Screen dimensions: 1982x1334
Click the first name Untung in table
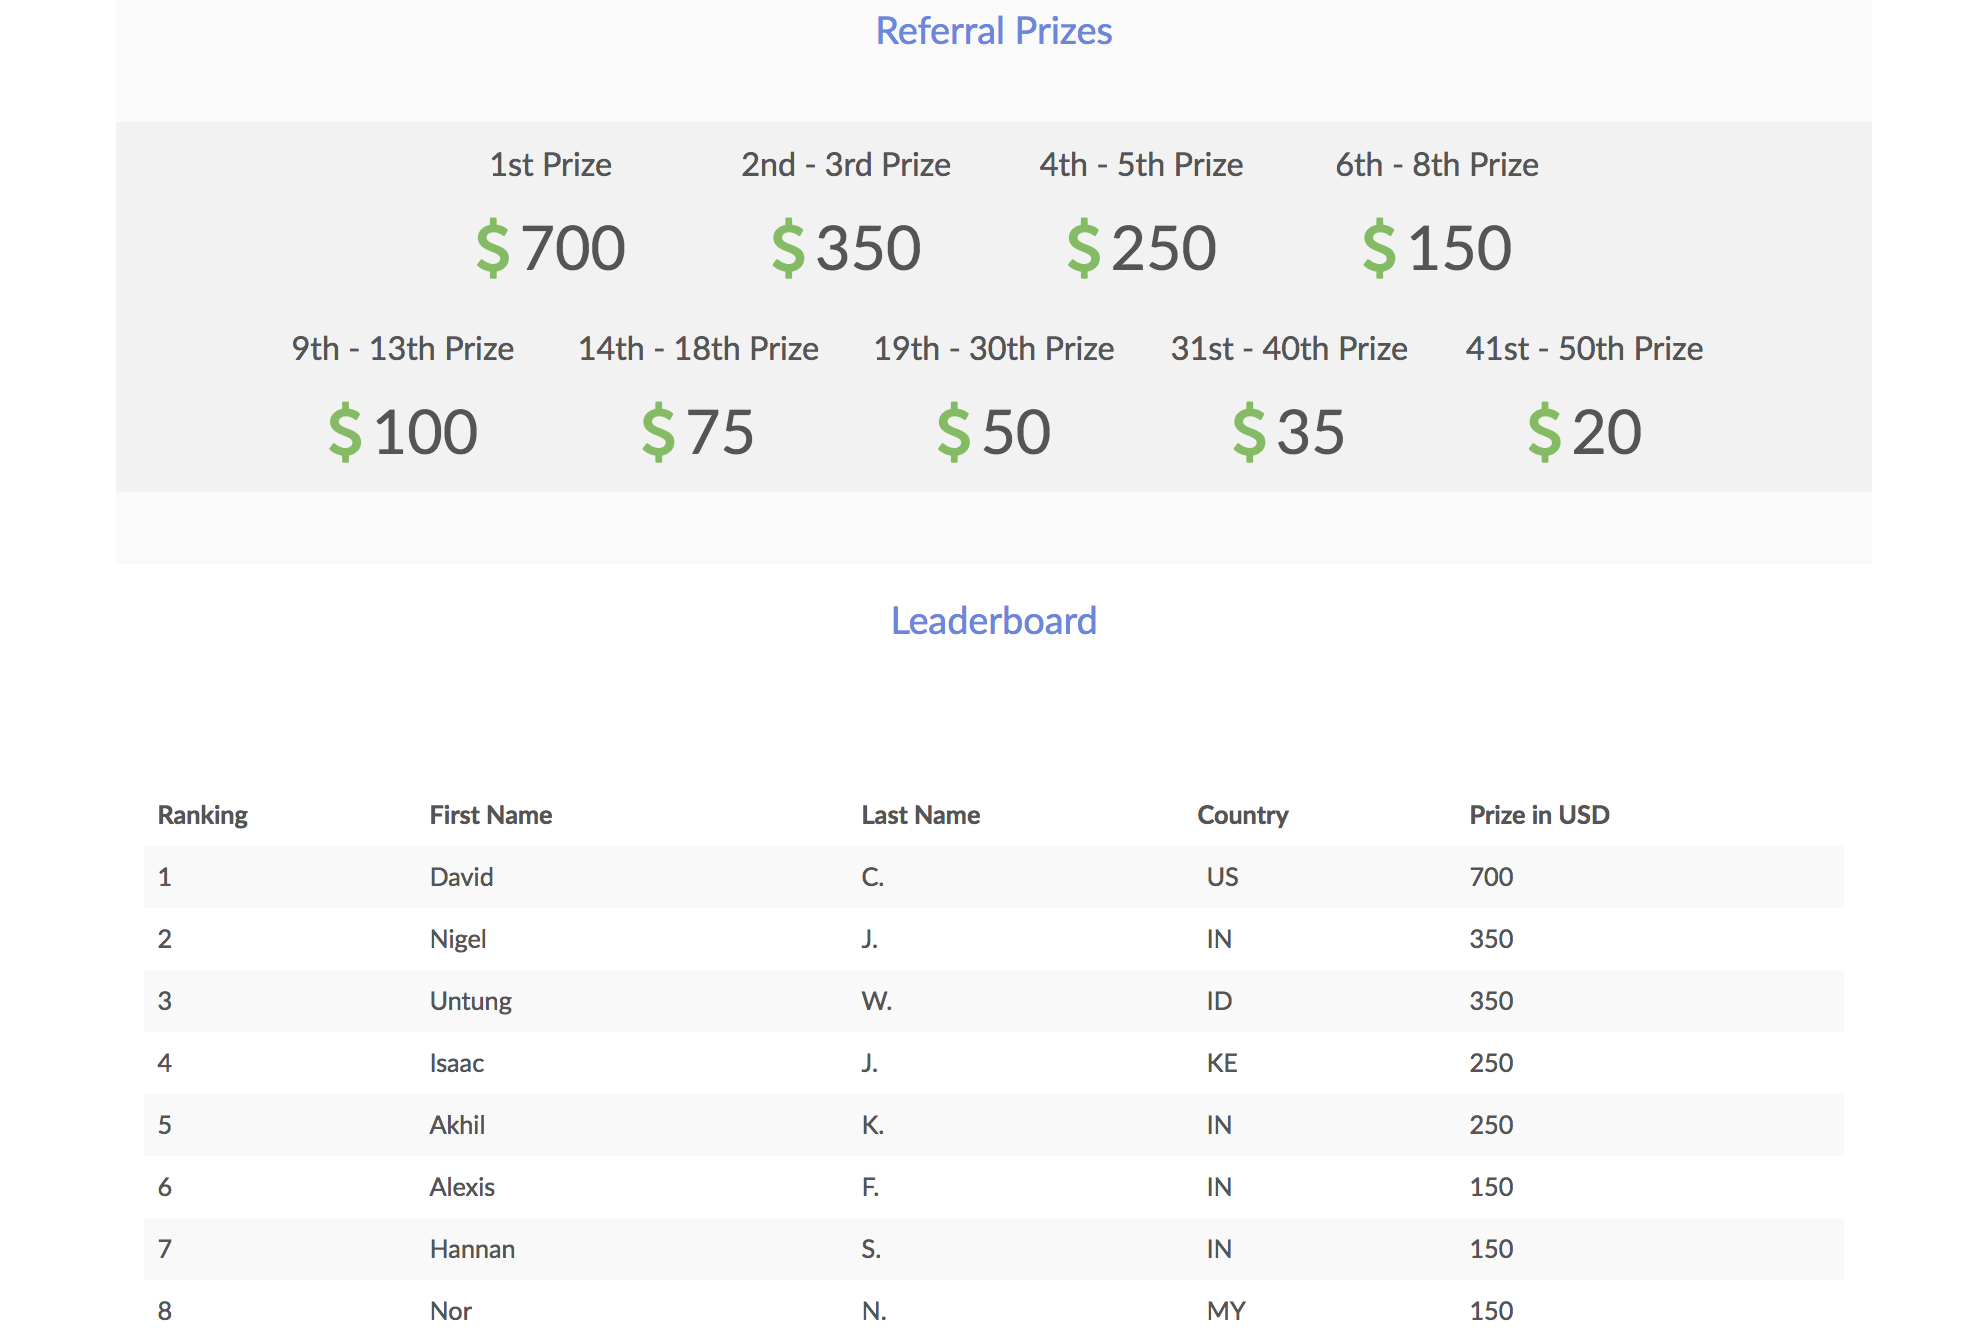471,1001
